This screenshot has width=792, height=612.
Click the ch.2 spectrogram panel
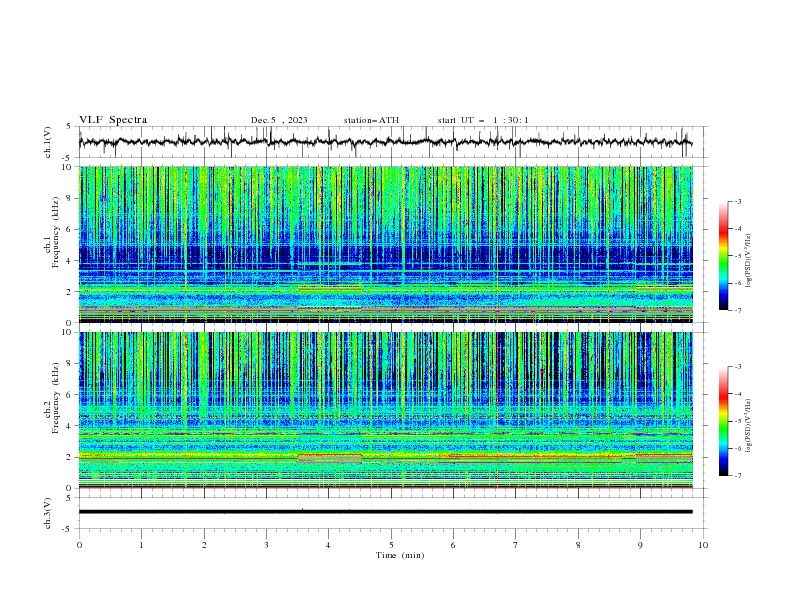pyautogui.click(x=386, y=410)
